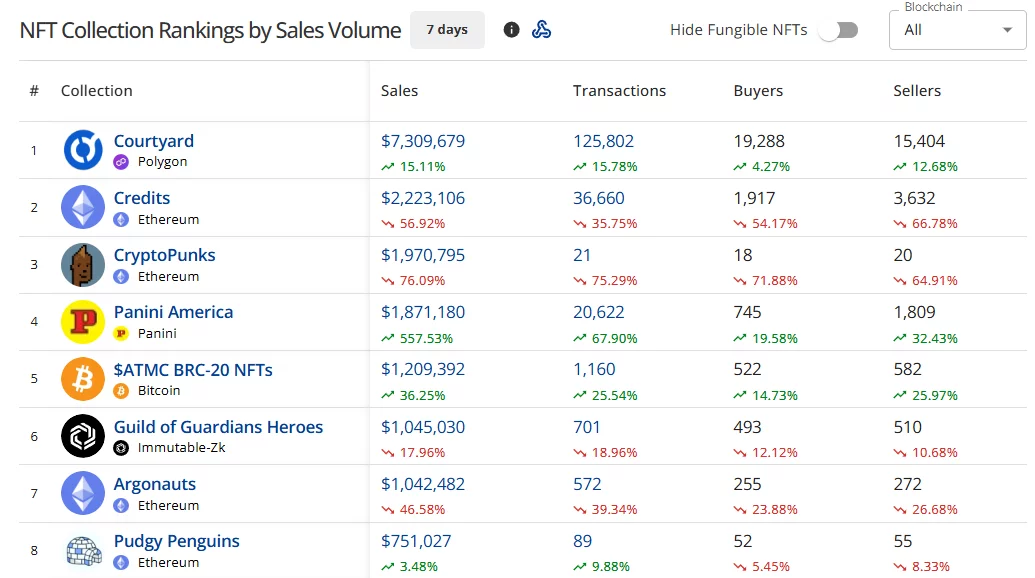Click the Courtyard collection logo

point(83,150)
